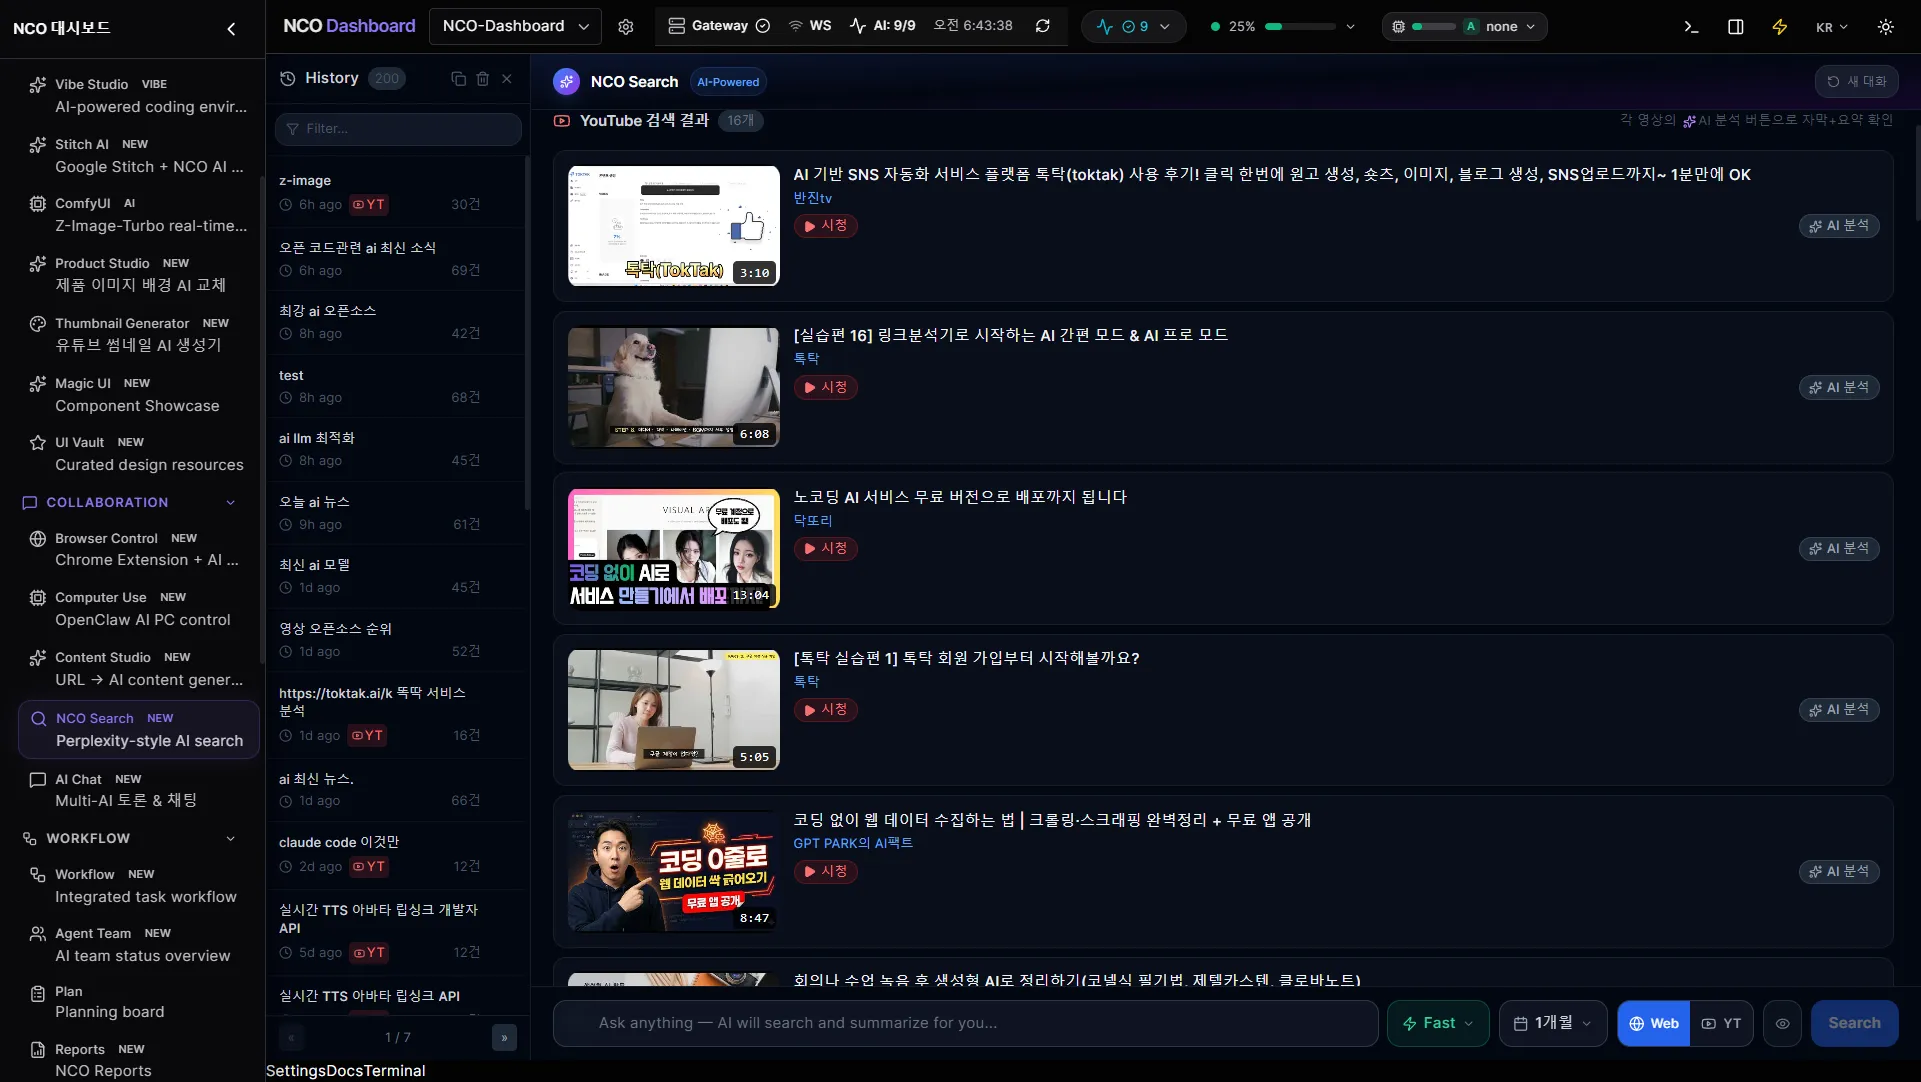
Task: Go to next history page
Action: click(x=504, y=1038)
